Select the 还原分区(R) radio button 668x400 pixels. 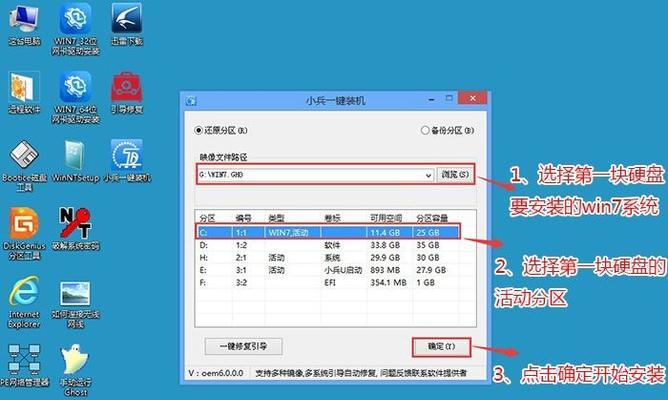[198, 130]
